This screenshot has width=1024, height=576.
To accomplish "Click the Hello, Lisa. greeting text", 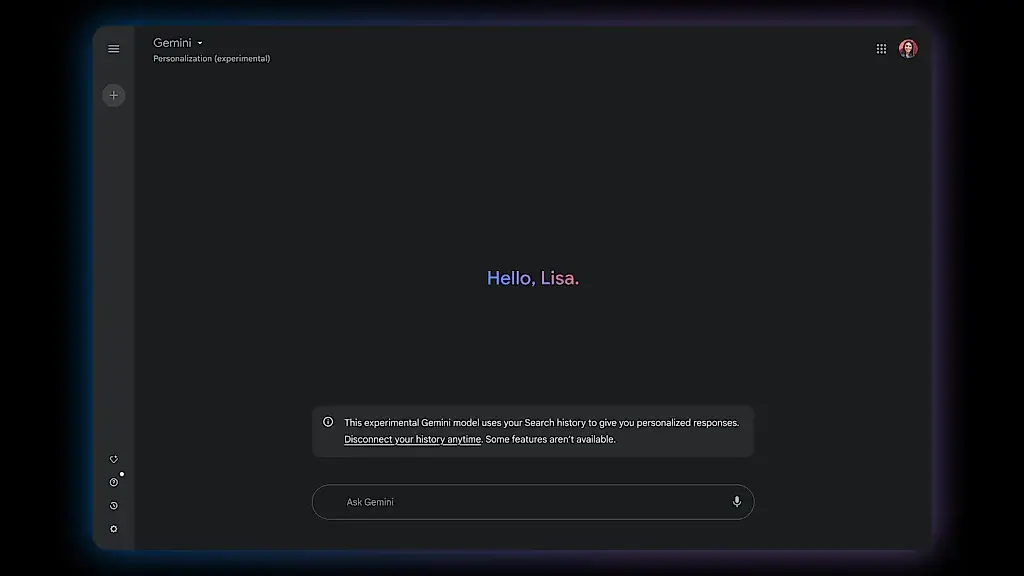I will (x=533, y=278).
